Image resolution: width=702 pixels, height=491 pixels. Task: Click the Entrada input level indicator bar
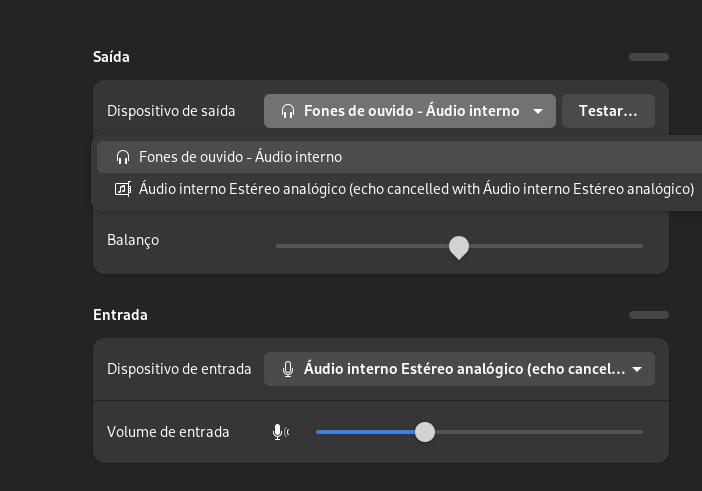click(649, 315)
